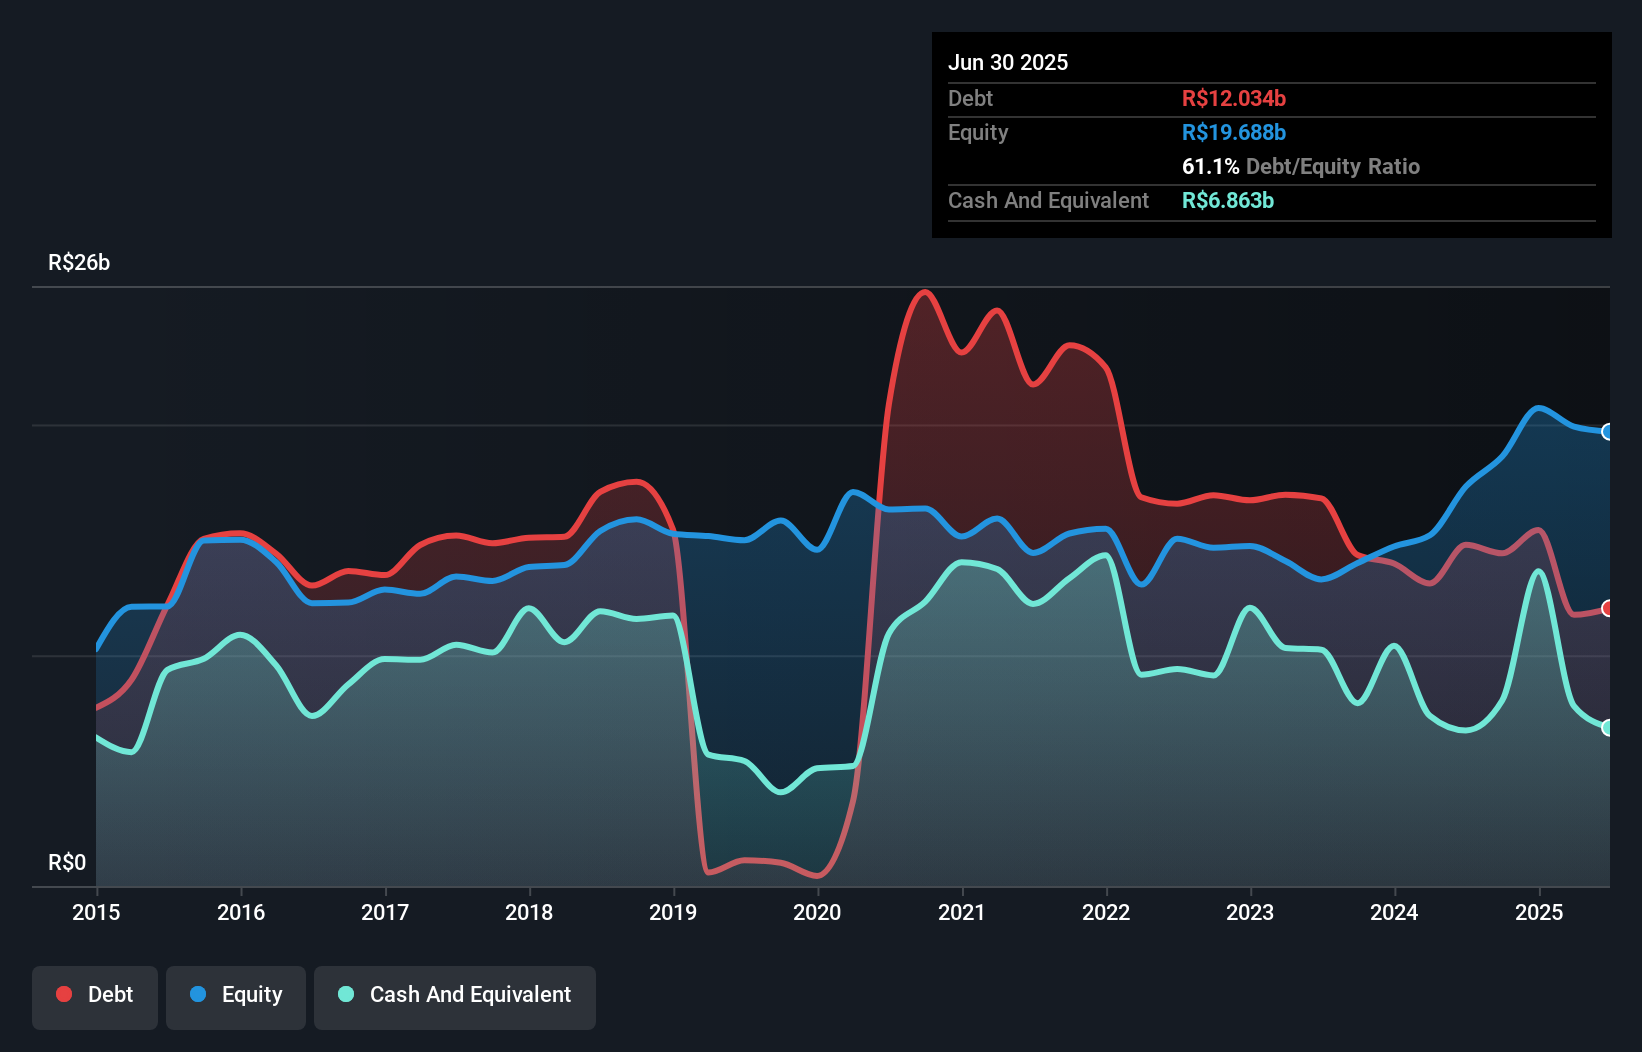Click the blue Equity endpoint marker on chart

point(1607,432)
